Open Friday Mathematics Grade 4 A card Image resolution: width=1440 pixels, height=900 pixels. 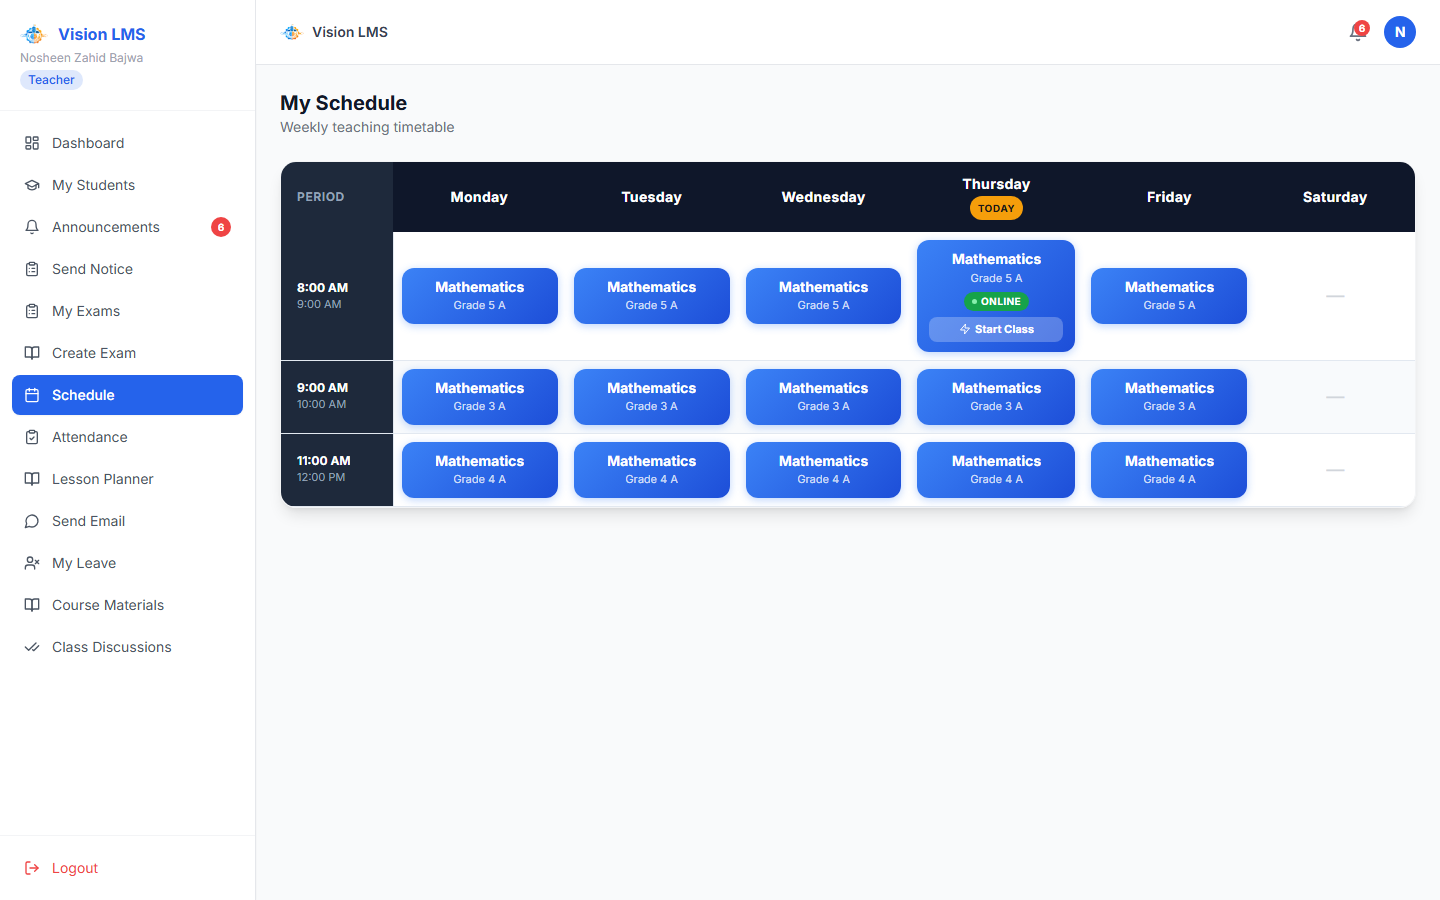(x=1169, y=470)
